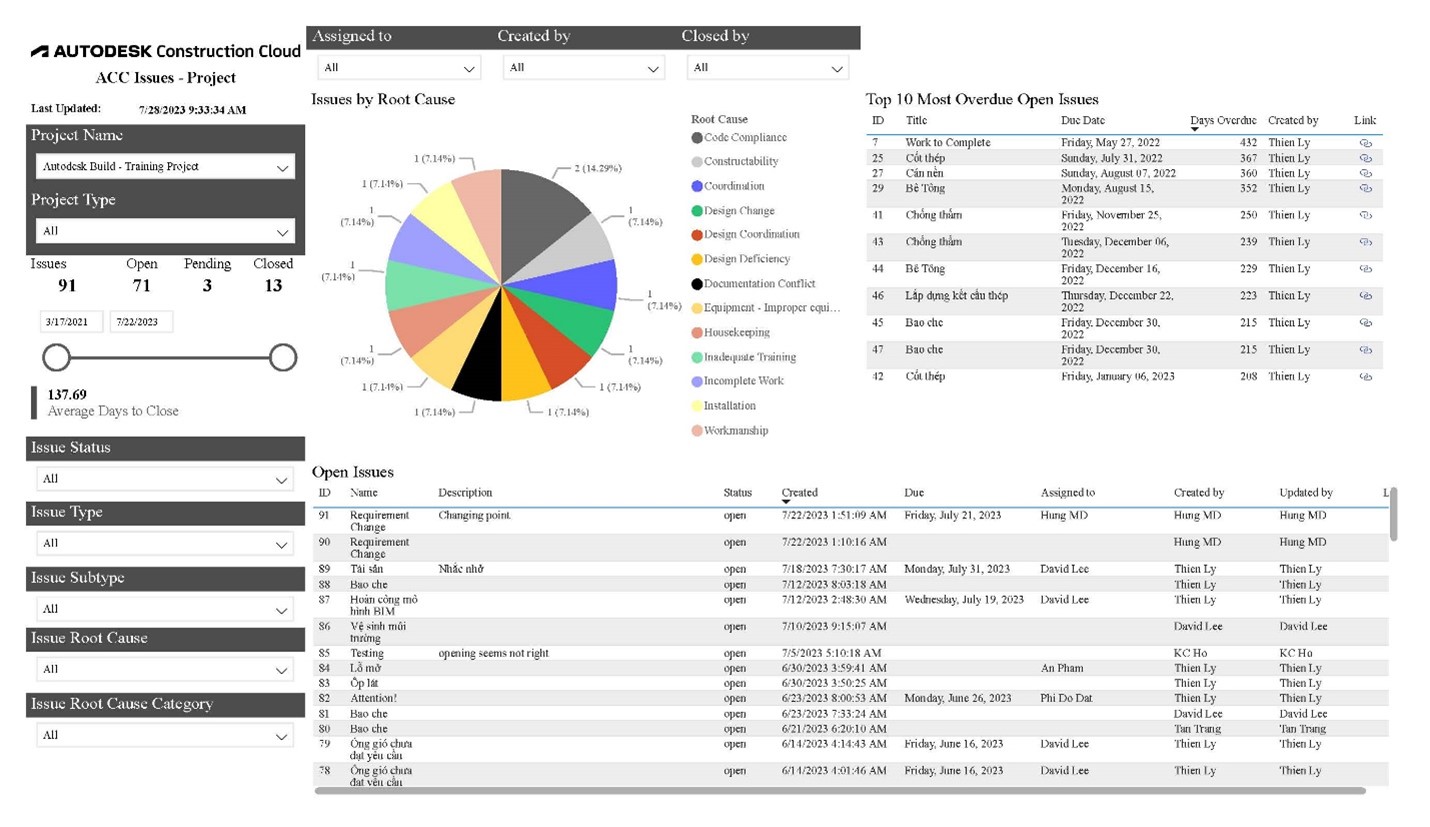Click the end date field showing 7/22/2023
Screen dimensions: 1430x827
141,322
